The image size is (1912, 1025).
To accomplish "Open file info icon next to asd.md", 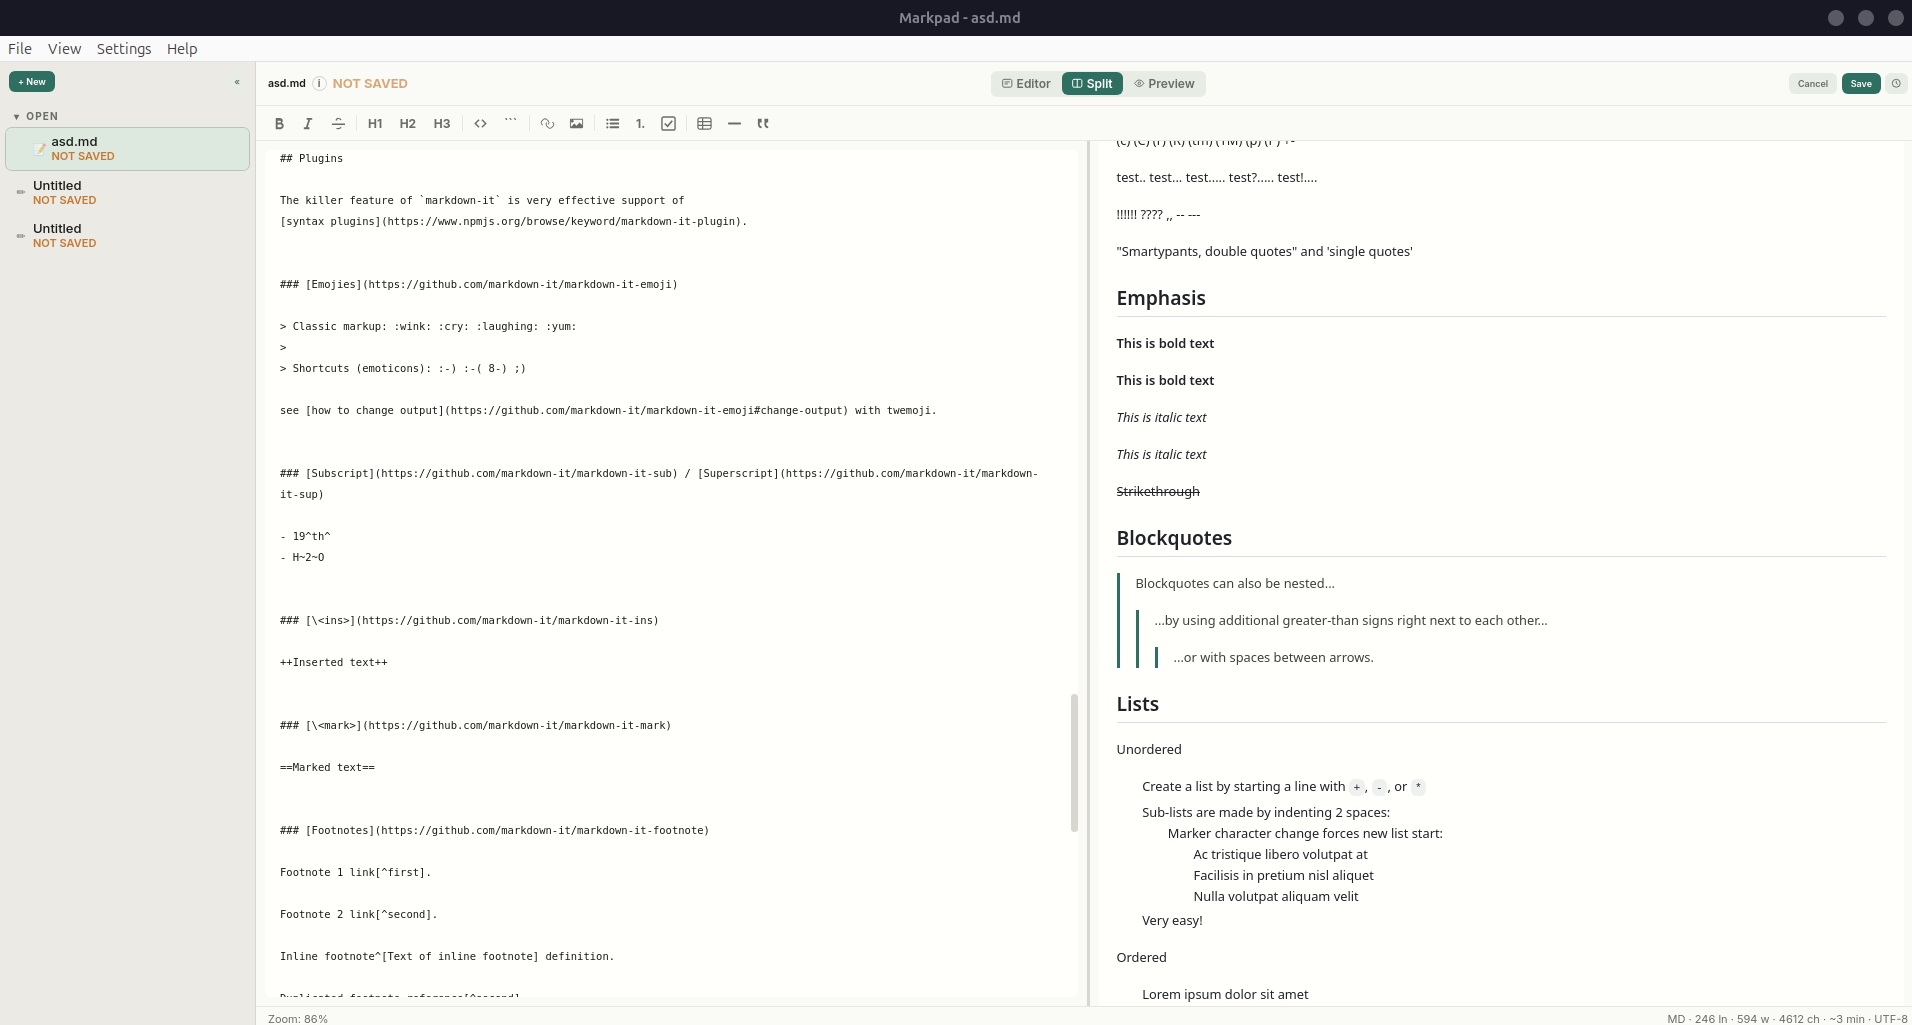I will click(x=319, y=84).
